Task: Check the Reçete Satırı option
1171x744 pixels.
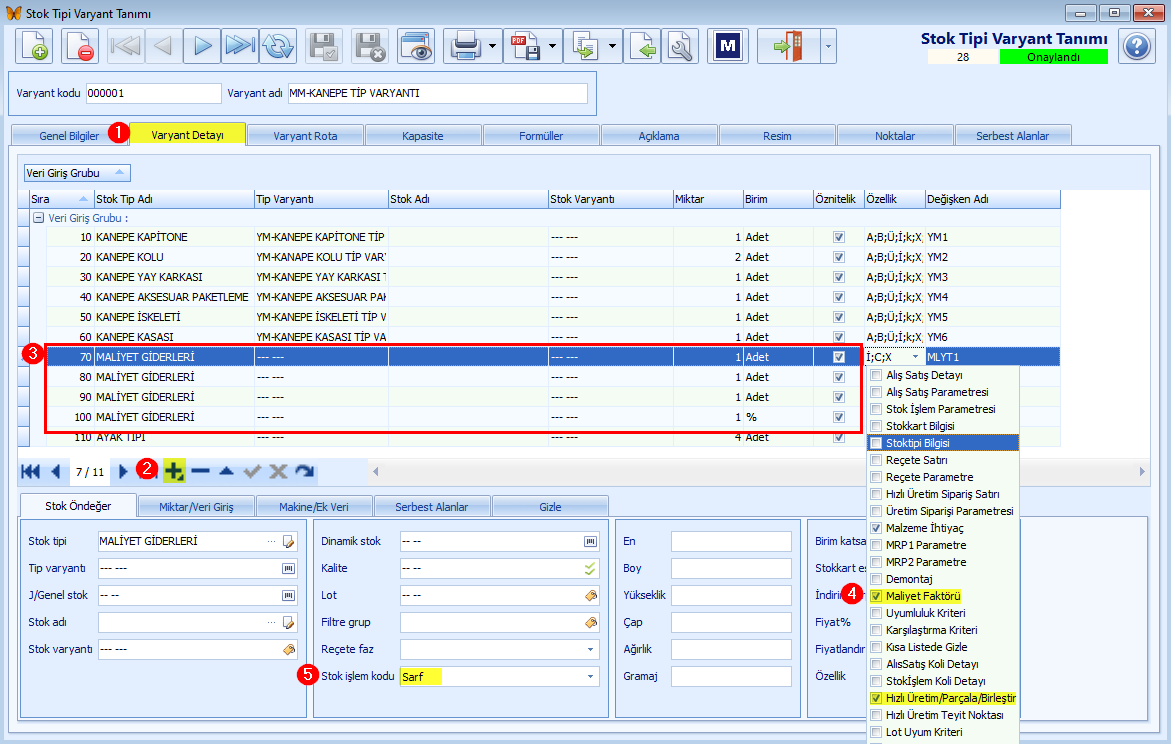Action: (876, 460)
